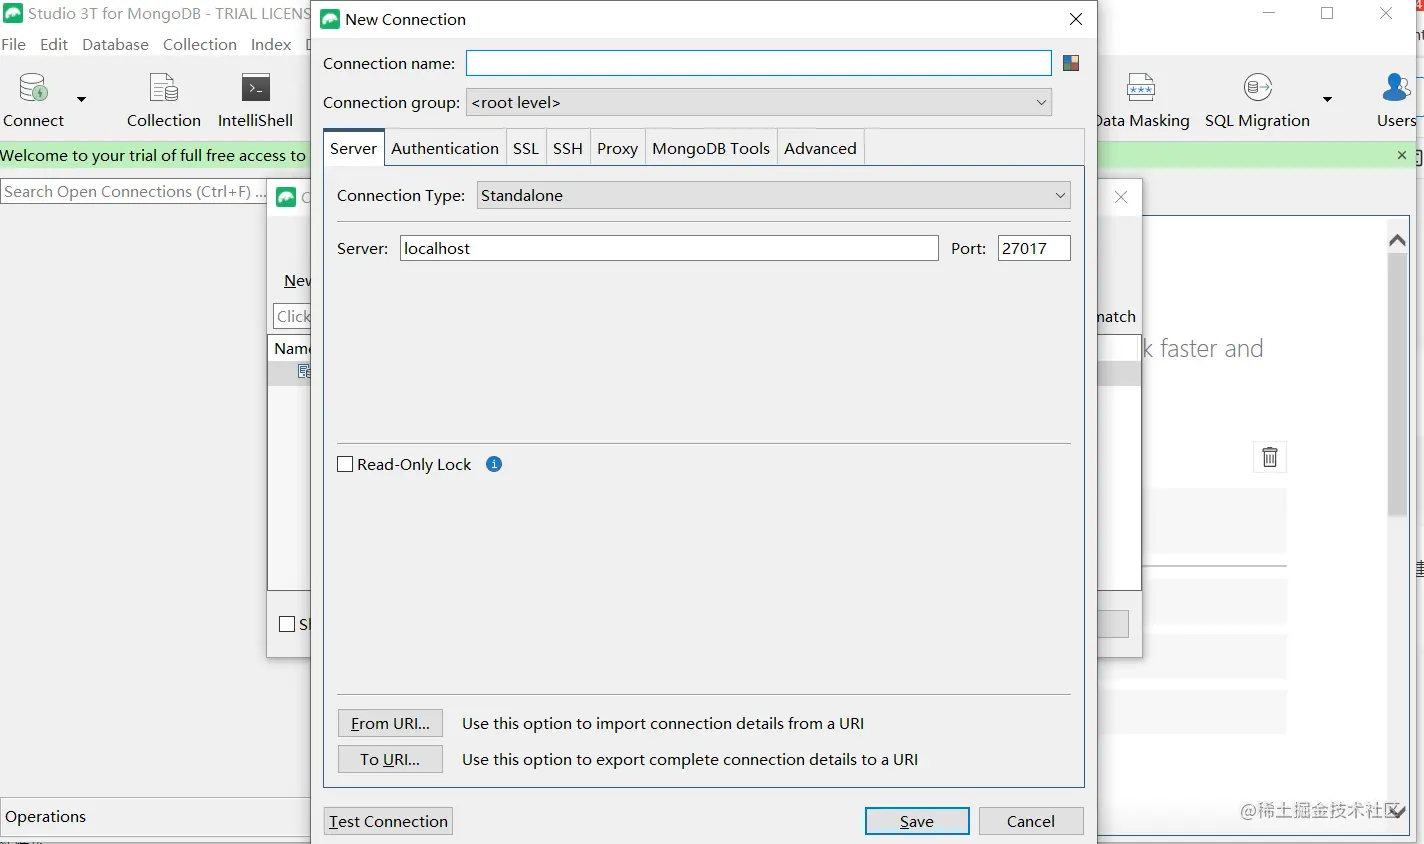Screen dimensions: 1424x844
Task: Pick a connection color swatch
Action: (1071, 63)
